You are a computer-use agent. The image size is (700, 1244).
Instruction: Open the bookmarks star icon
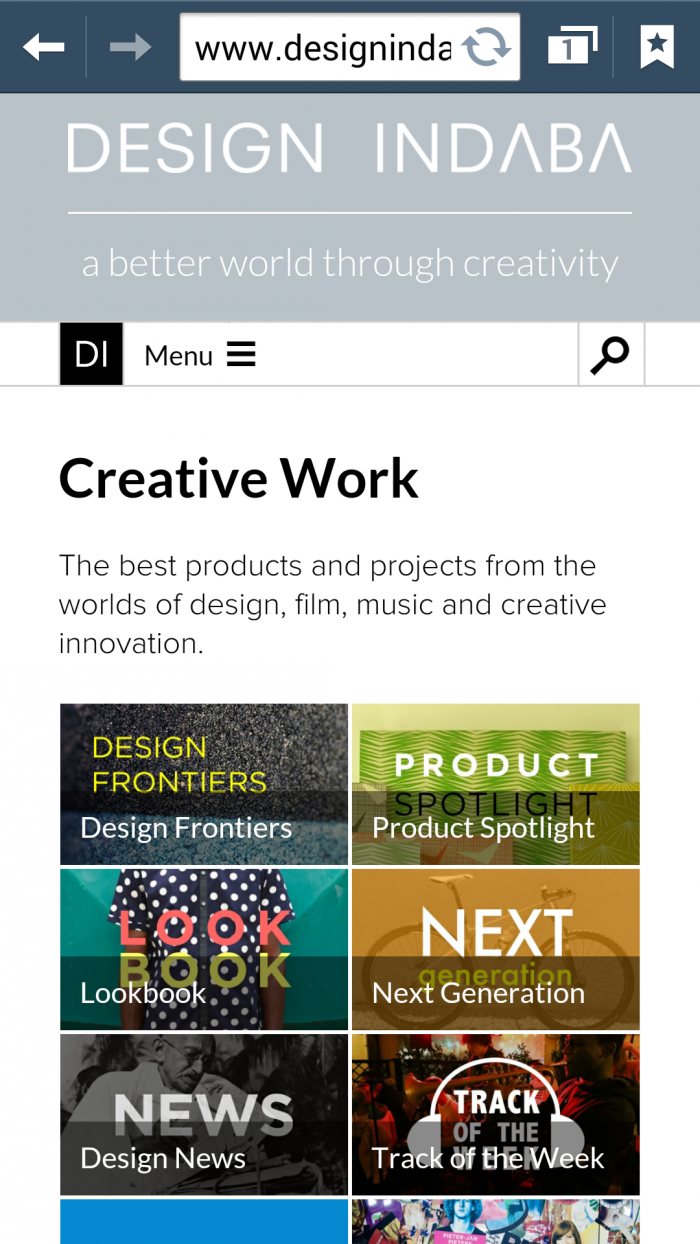coord(657,46)
